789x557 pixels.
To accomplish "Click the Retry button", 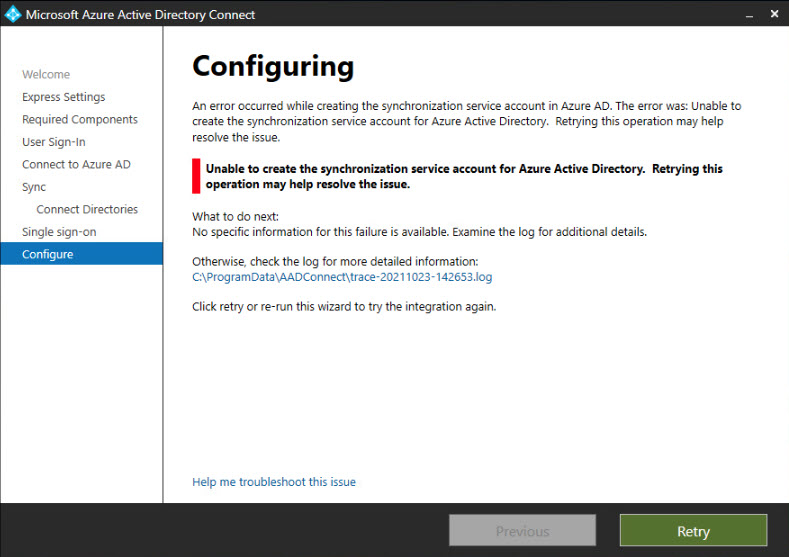I will tap(693, 530).
